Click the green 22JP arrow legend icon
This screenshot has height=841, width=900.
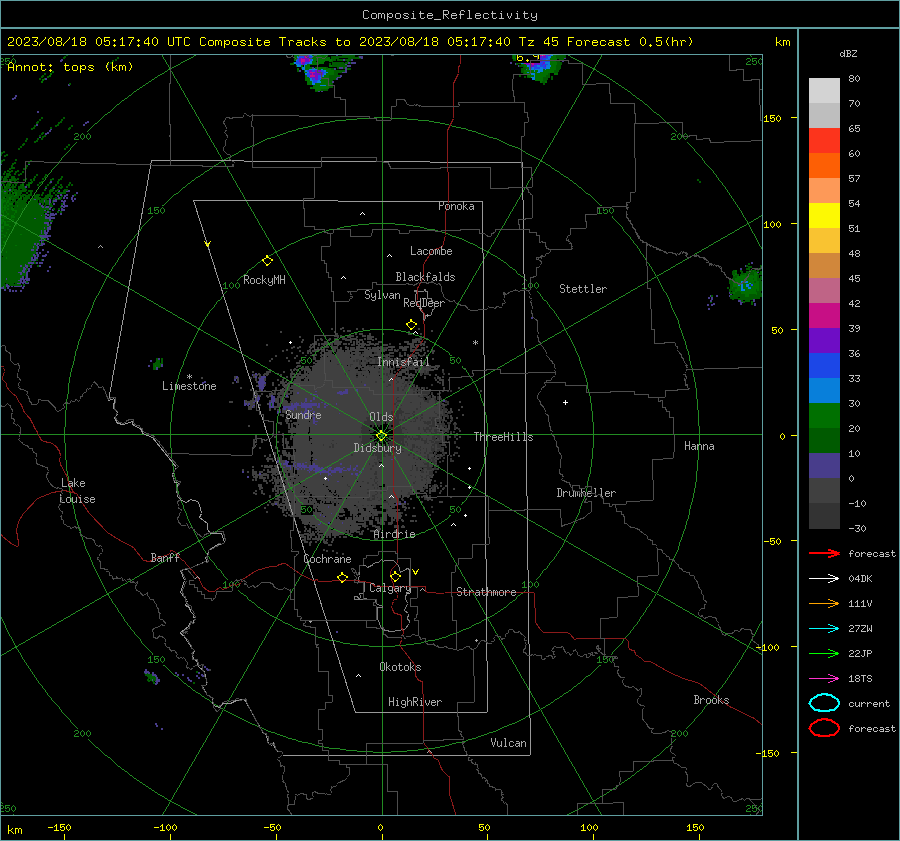coord(824,653)
